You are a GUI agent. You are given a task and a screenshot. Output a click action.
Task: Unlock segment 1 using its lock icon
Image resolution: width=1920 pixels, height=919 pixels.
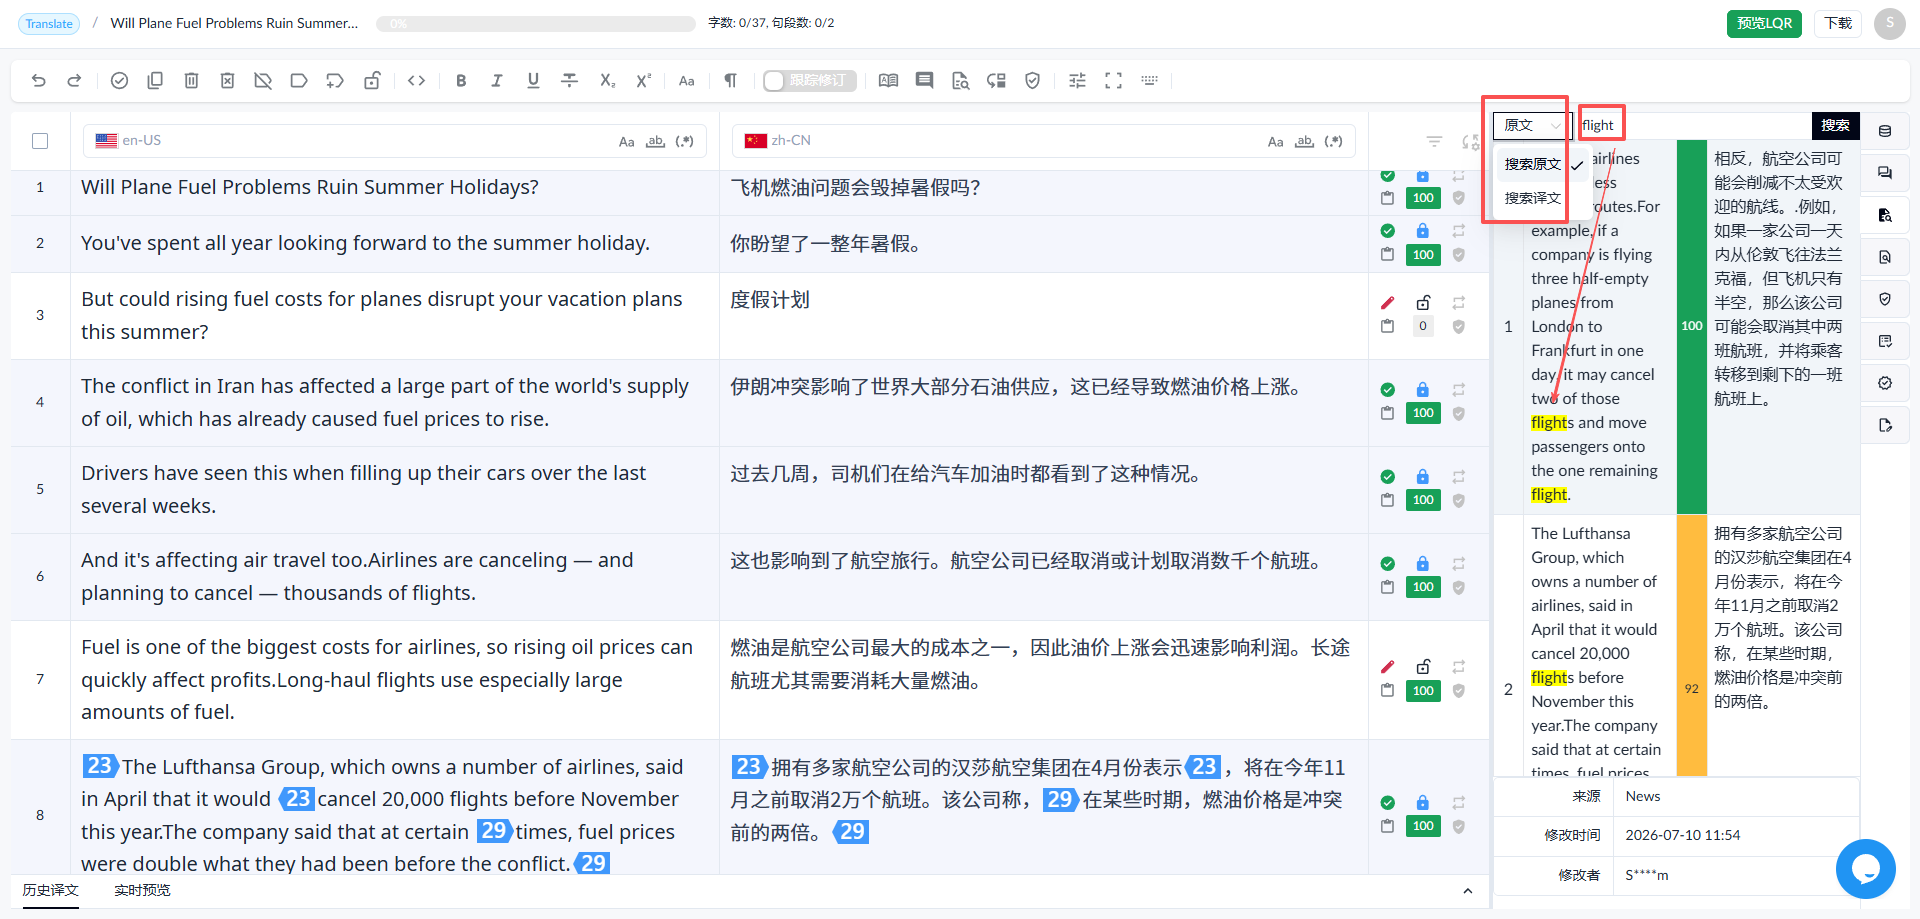1422,177
